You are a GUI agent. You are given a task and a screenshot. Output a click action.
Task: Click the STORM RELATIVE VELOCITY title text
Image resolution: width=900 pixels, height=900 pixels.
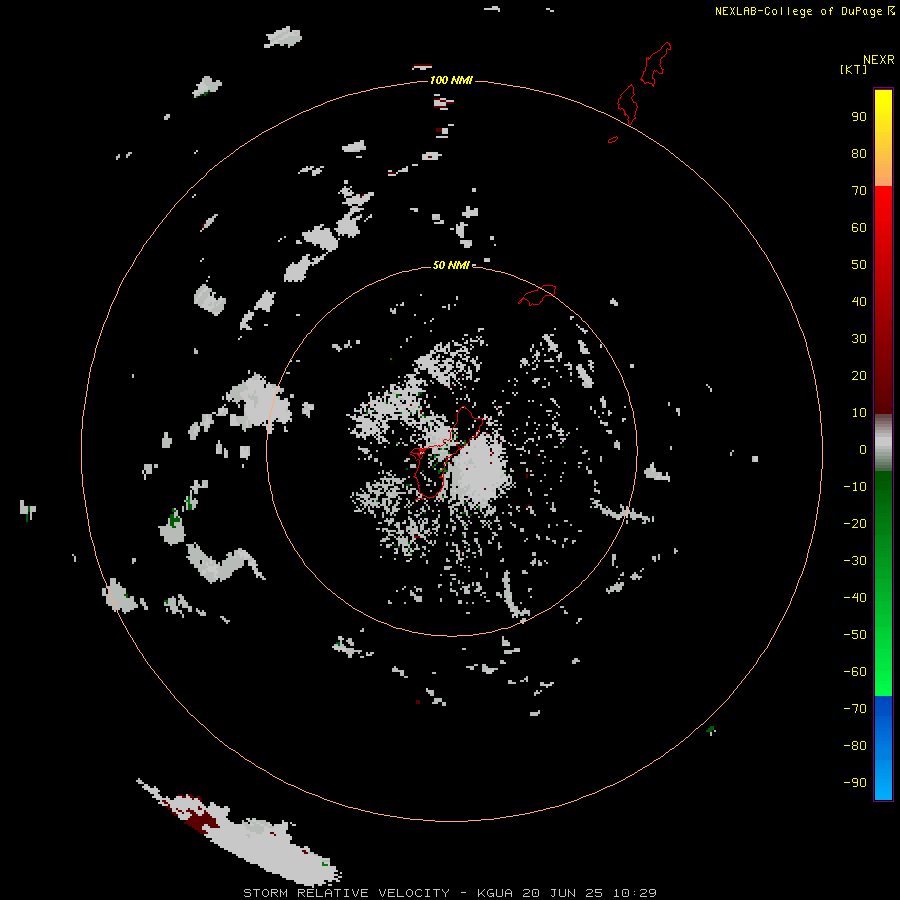pyautogui.click(x=346, y=893)
